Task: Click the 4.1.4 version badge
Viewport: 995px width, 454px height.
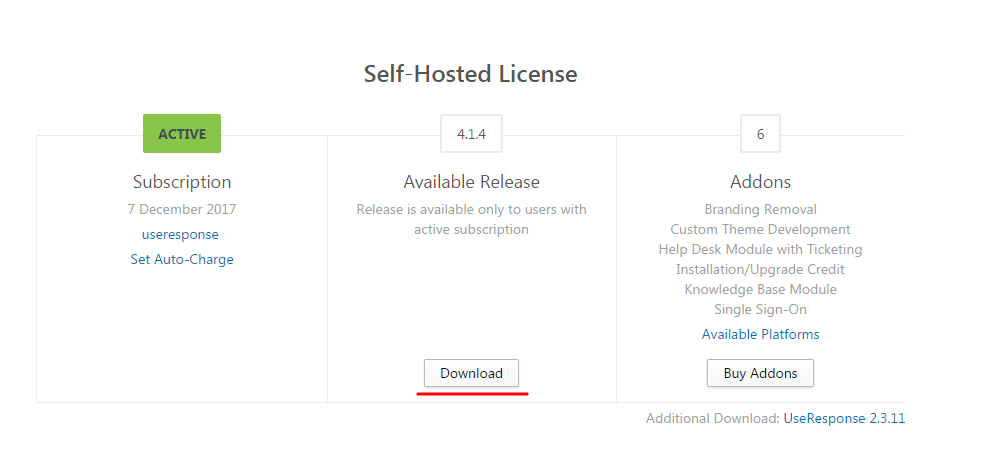Action: point(471,134)
